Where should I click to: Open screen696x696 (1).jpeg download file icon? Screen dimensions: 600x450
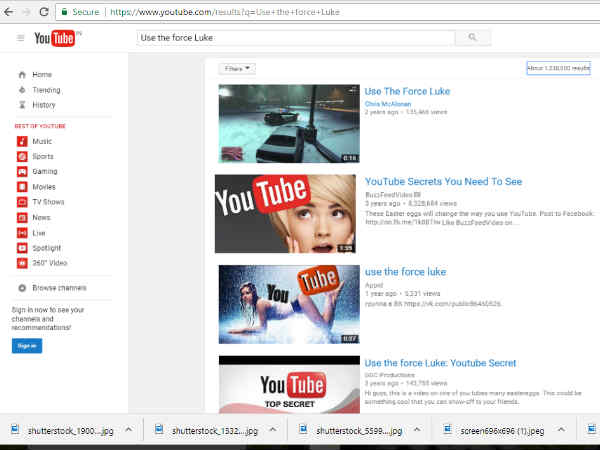click(447, 429)
